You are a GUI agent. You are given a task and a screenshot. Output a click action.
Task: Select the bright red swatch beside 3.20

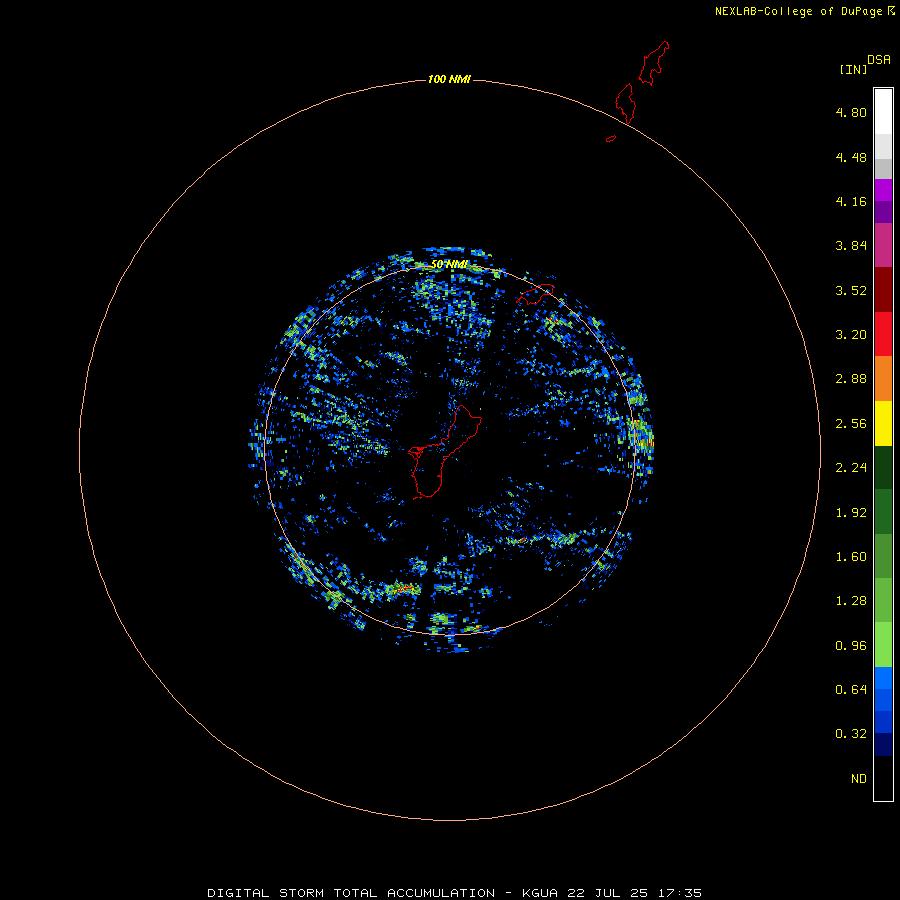click(x=883, y=334)
